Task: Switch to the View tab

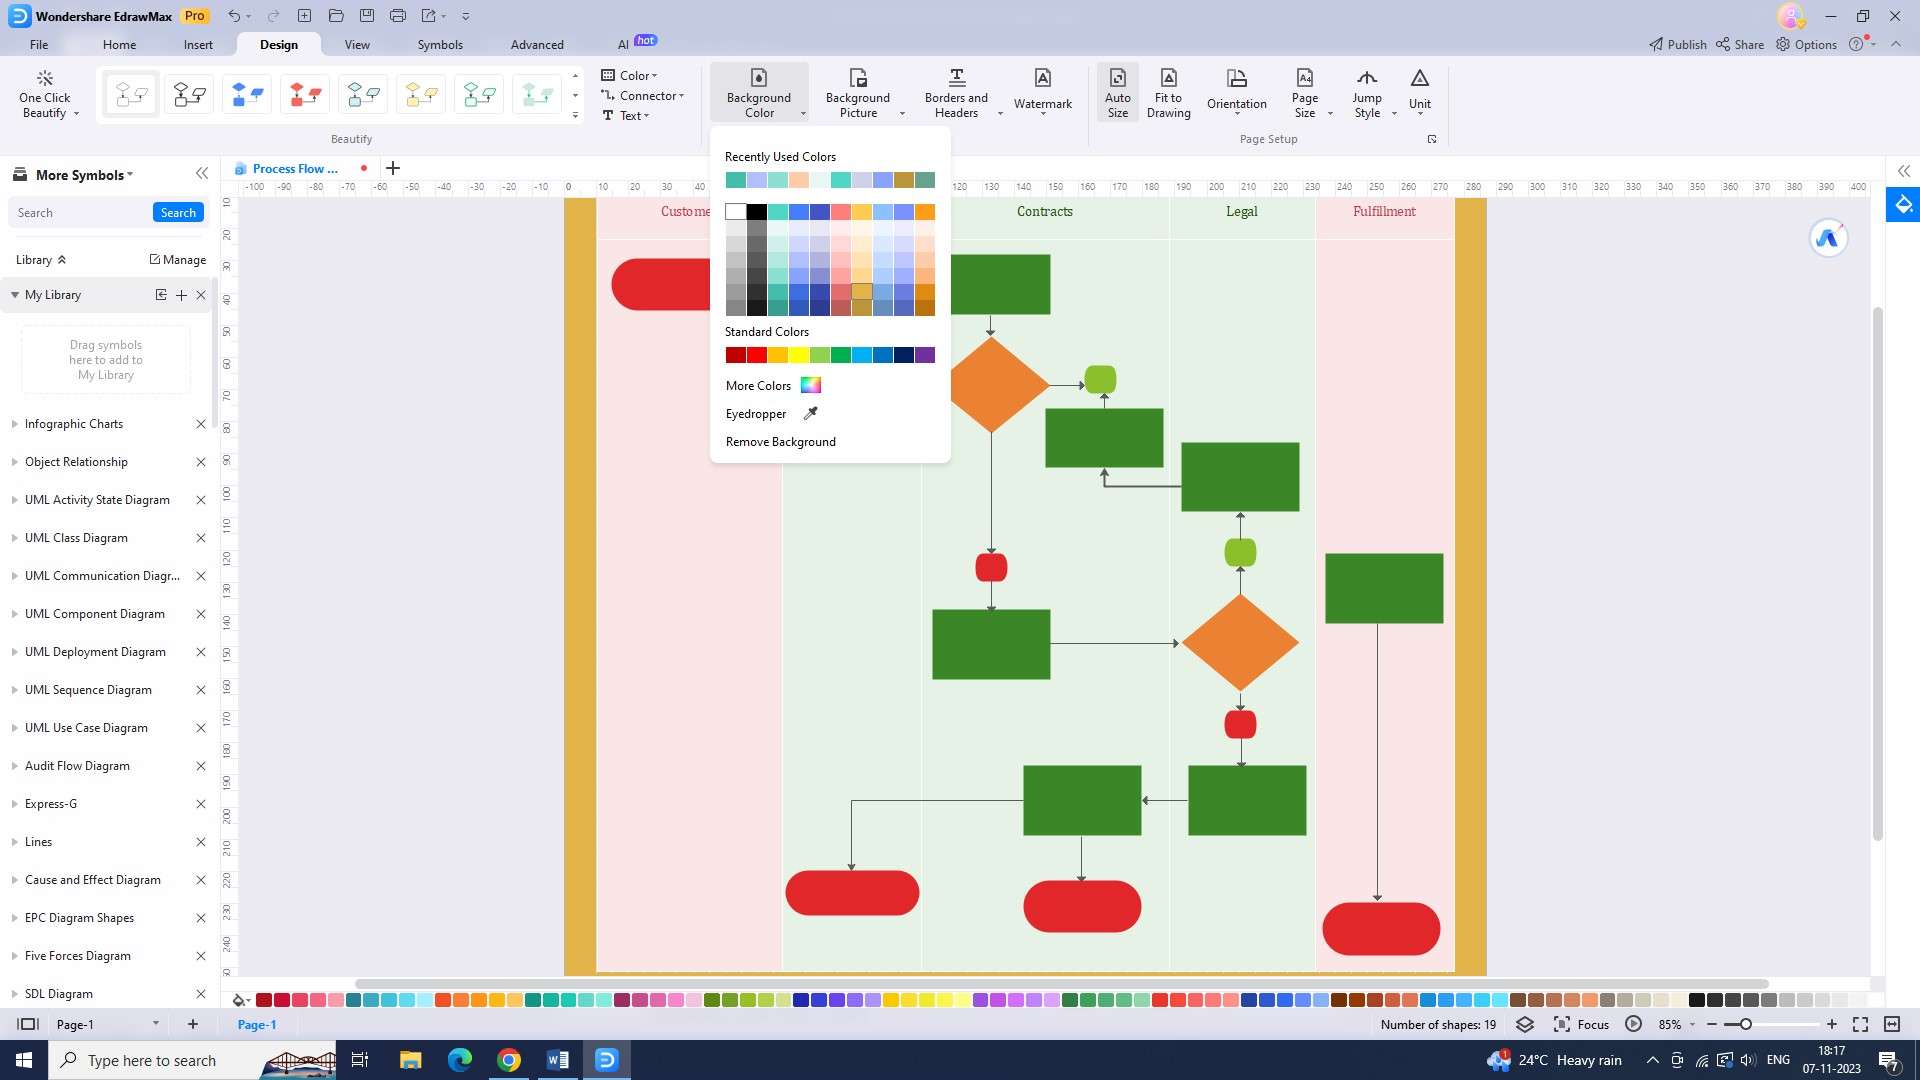Action: click(357, 45)
